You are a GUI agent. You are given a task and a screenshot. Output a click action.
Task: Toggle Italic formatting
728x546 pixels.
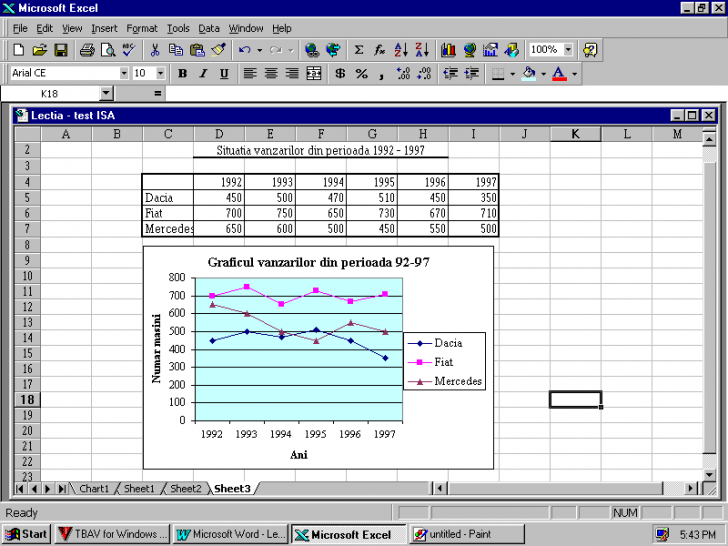[203, 73]
